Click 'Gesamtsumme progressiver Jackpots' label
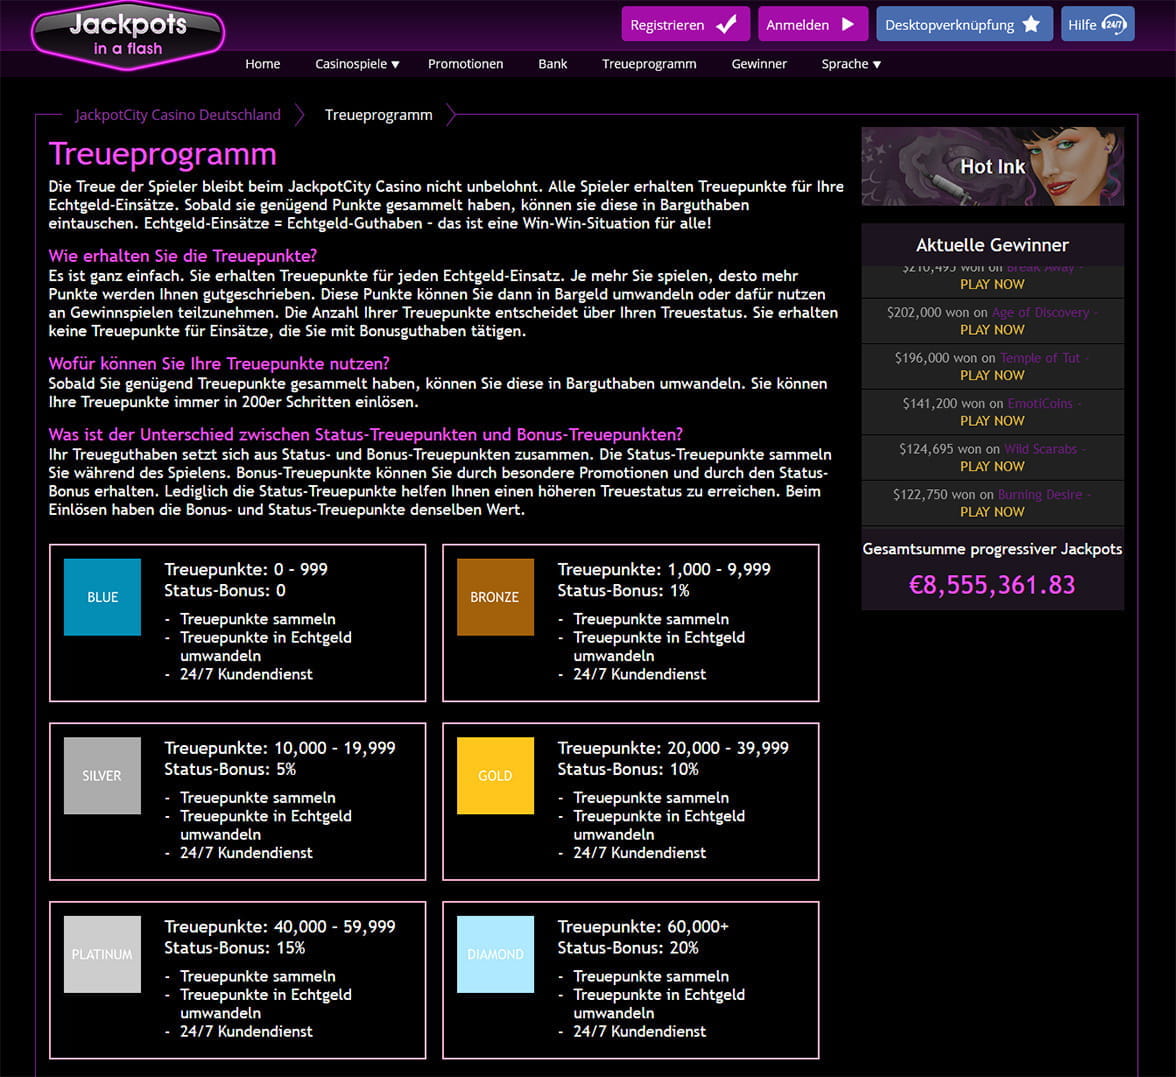Screen dimensions: 1176x1077 992,549
